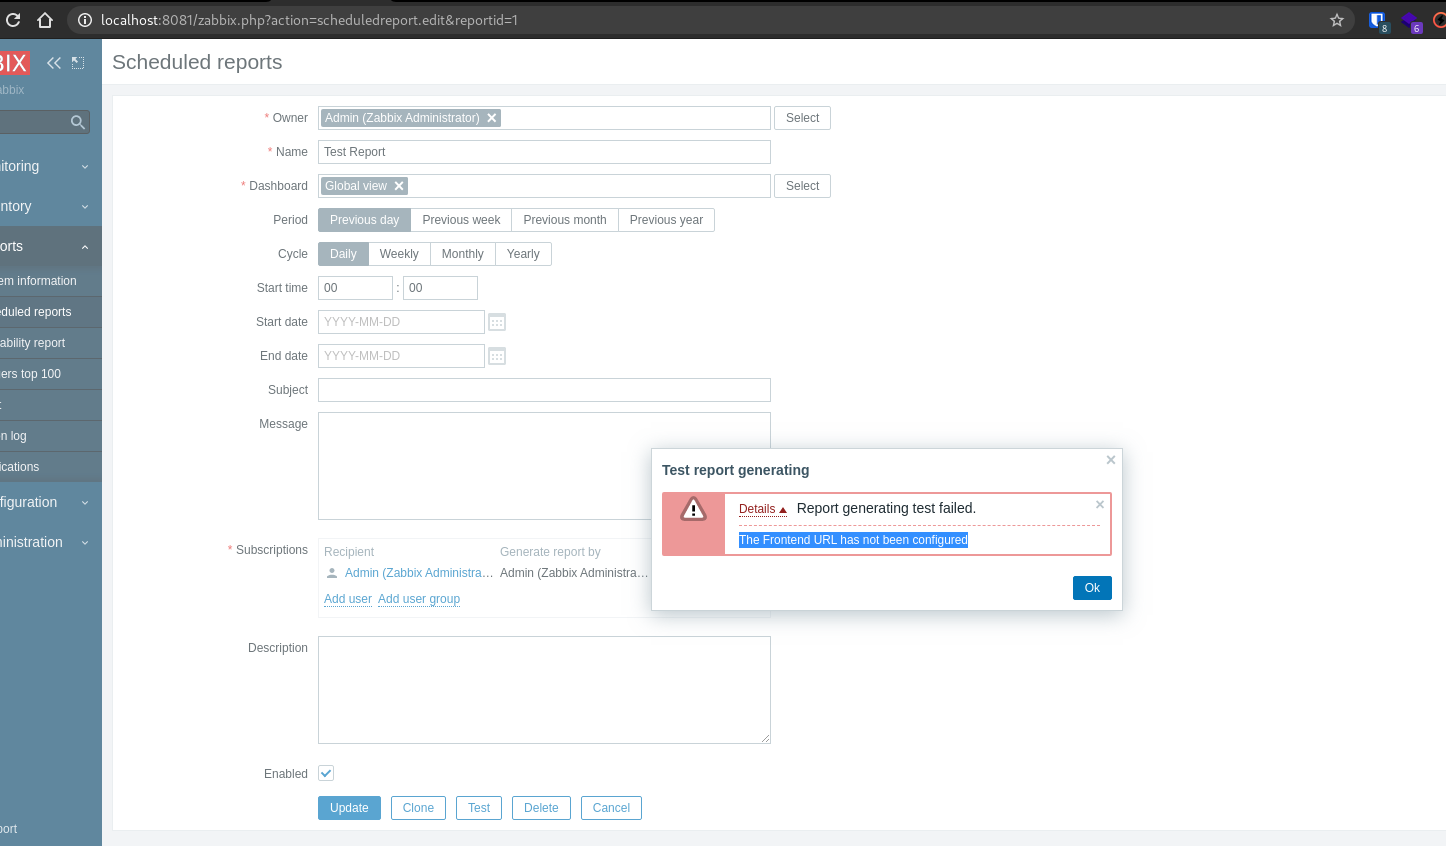1446x846 pixels.
Task: Remove Admin (Zabbix Administrator) from Owner field
Action: (x=492, y=118)
